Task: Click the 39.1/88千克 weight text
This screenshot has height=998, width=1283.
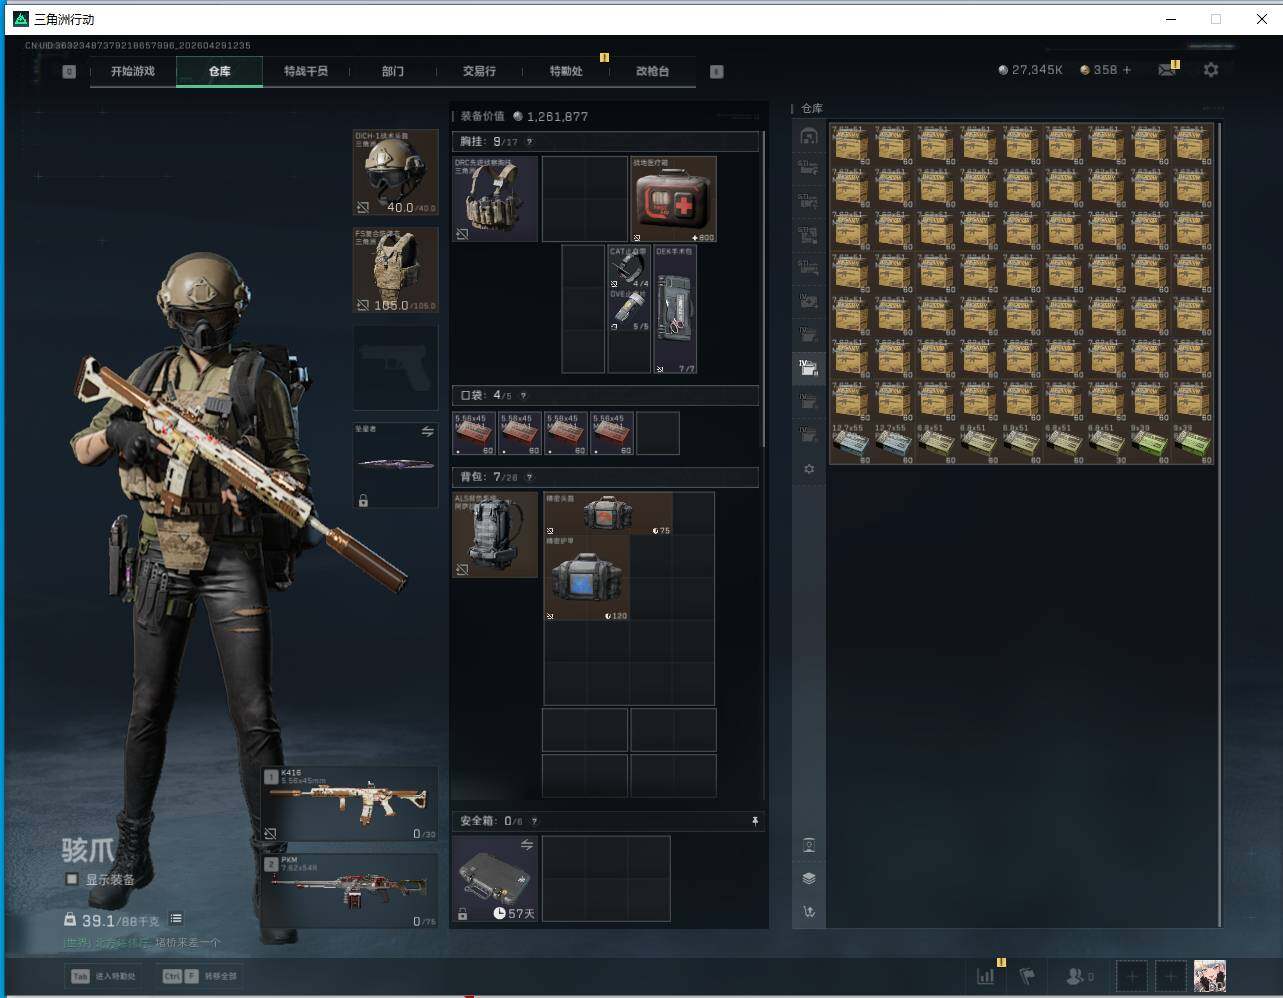Action: point(120,920)
